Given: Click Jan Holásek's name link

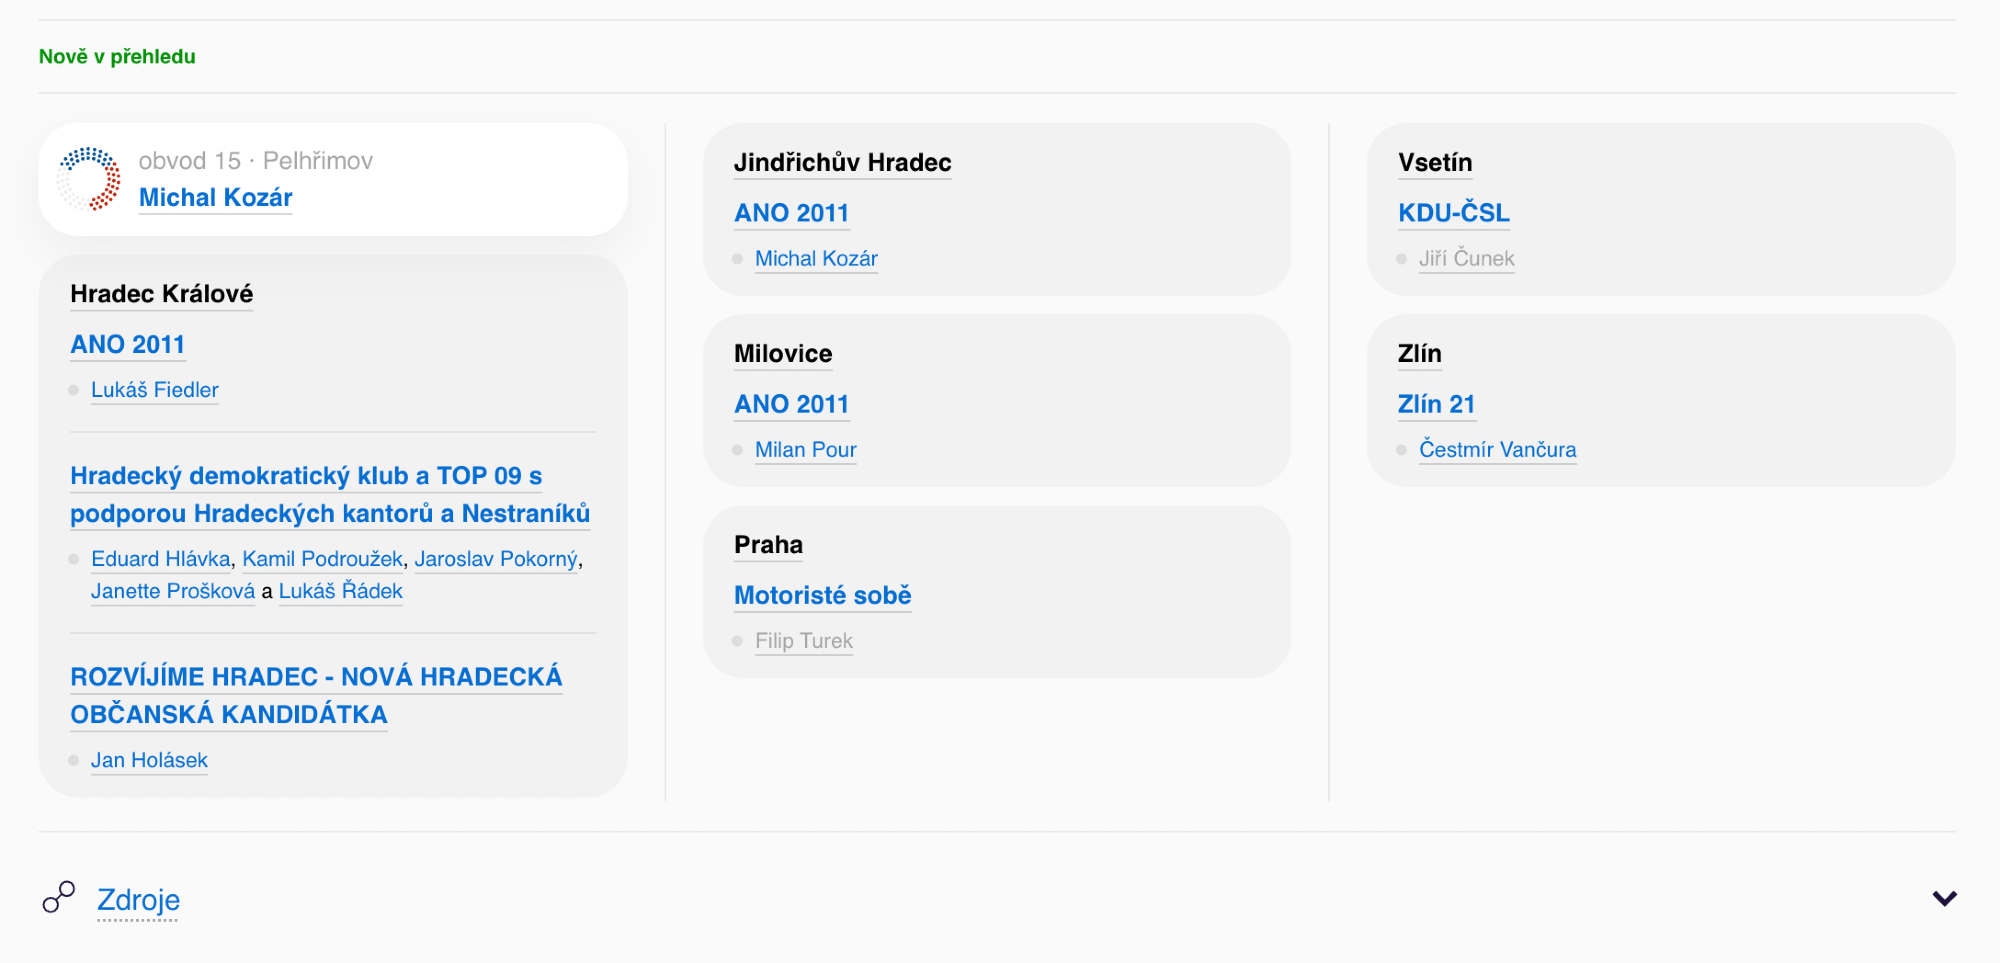Looking at the screenshot, I should pyautogui.click(x=149, y=760).
